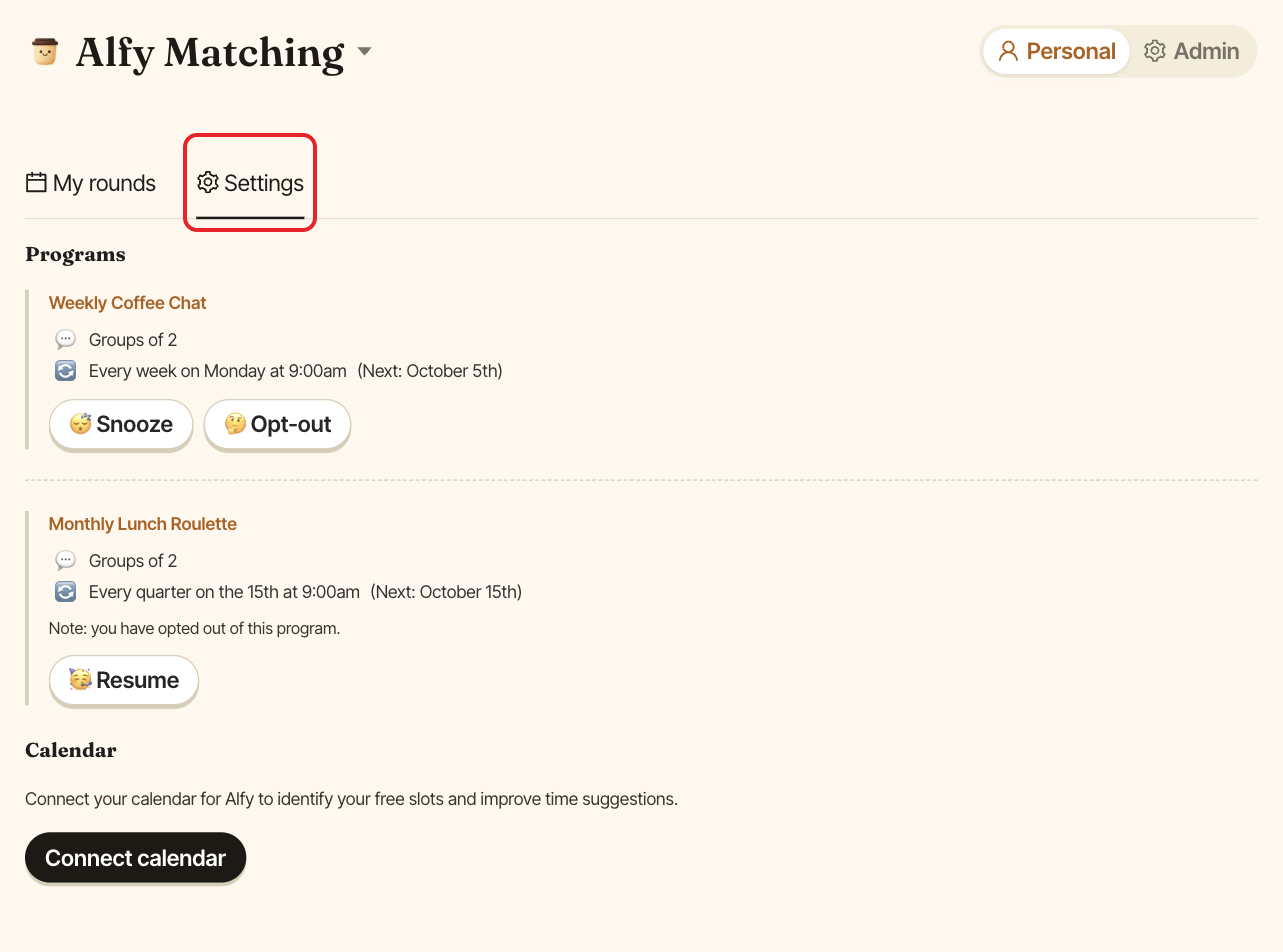This screenshot has height=952, width=1283.
Task: Click speech bubble icon under Weekly Coffee Chat
Action: 65,340
